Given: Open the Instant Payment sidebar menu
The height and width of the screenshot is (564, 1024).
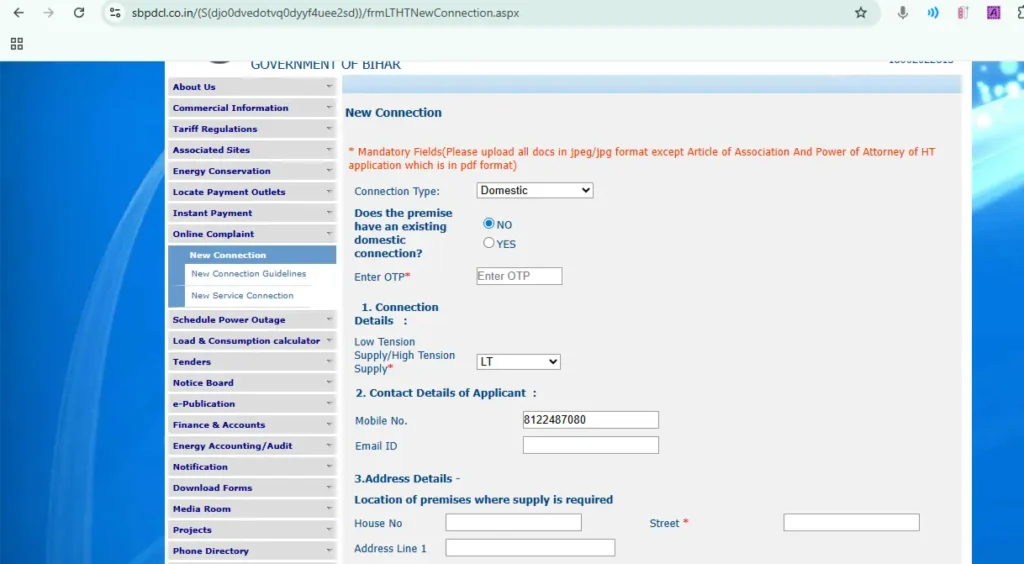Looking at the screenshot, I should tap(251, 213).
